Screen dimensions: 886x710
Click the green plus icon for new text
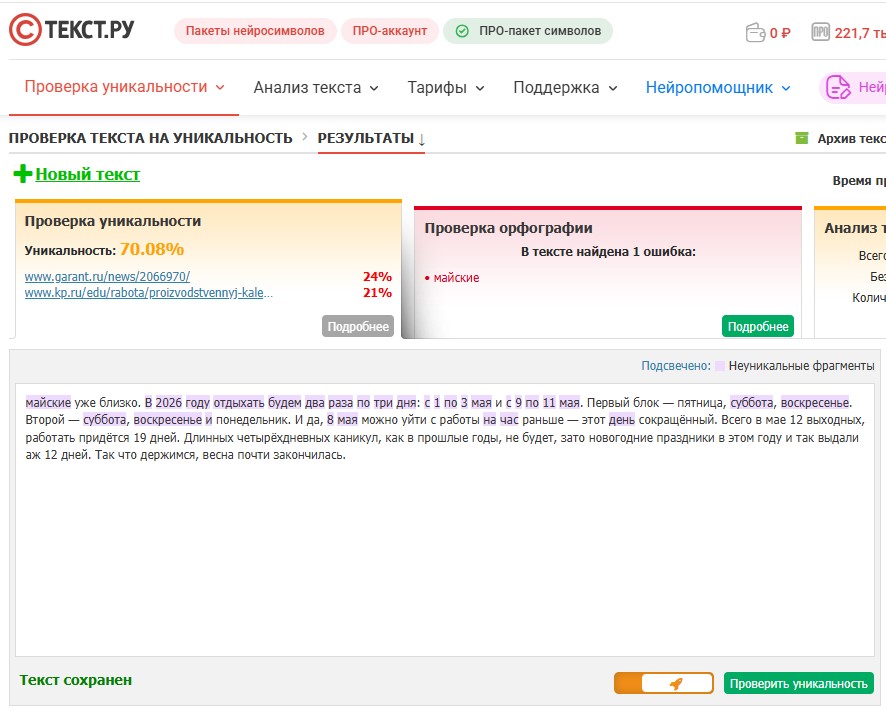point(23,173)
